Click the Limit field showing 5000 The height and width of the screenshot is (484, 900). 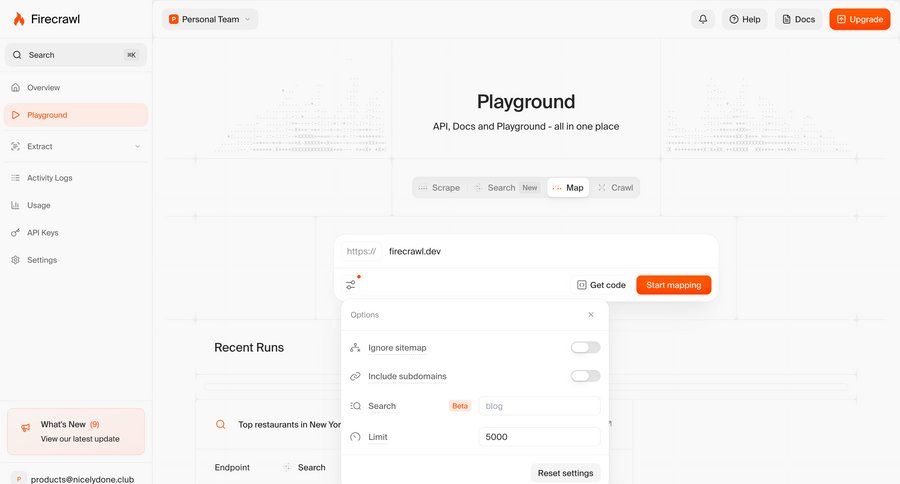[540, 437]
